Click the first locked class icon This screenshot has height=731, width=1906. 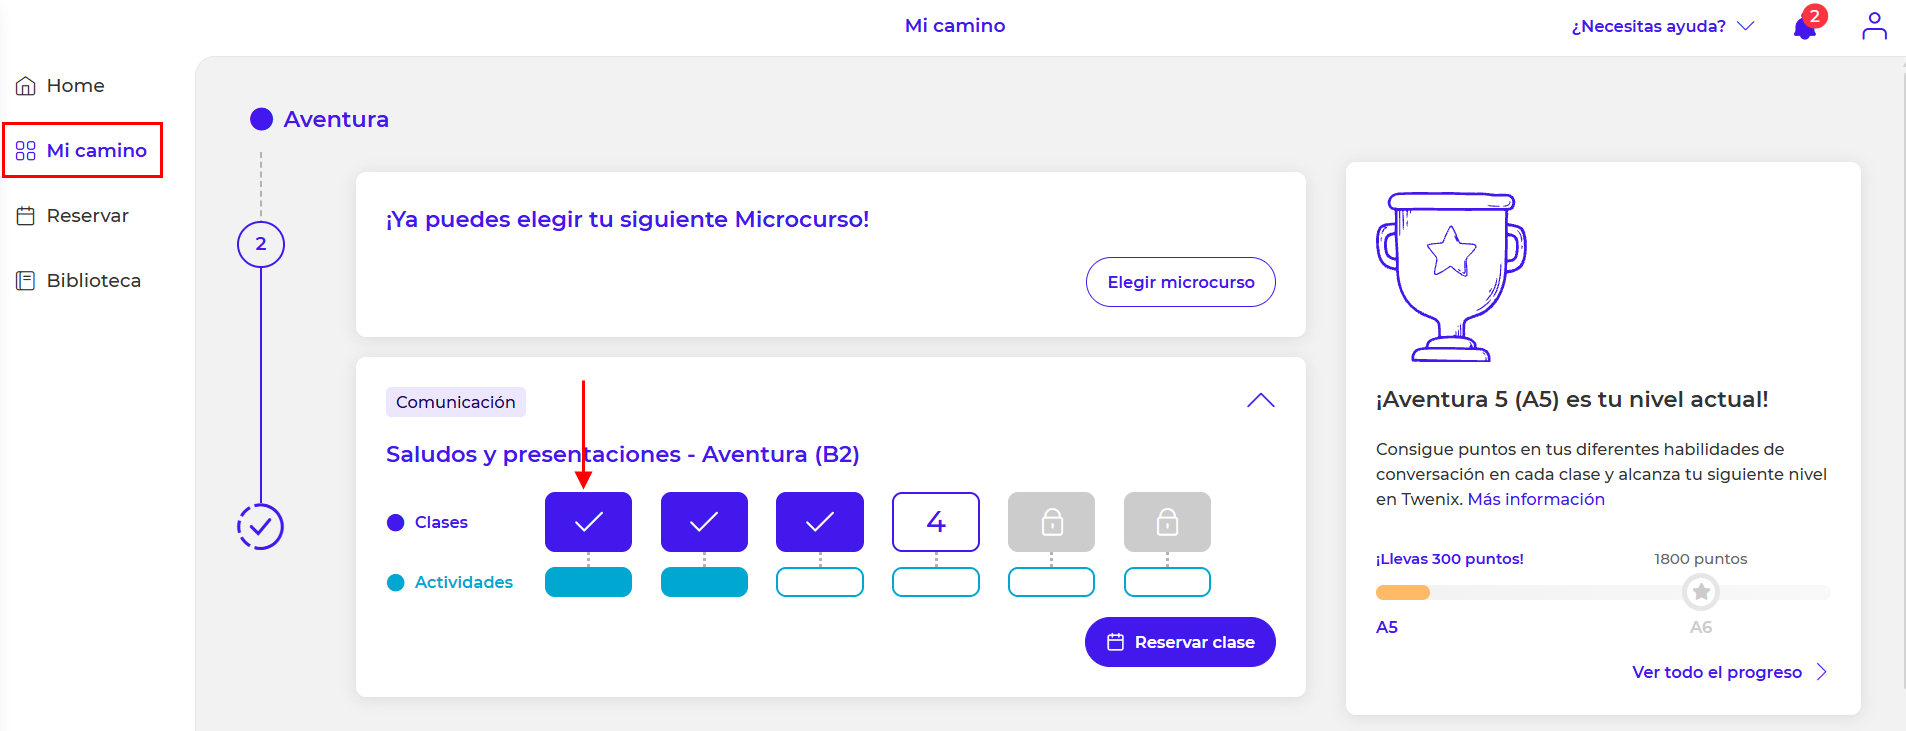[1051, 522]
